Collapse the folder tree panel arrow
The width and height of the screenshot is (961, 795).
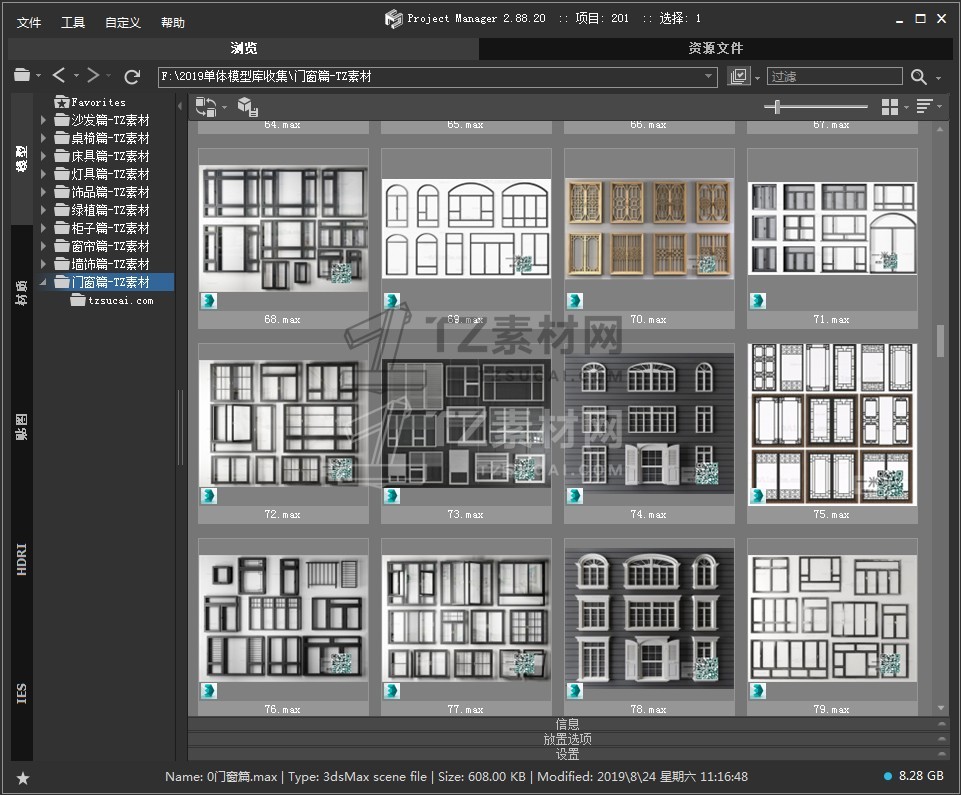pyautogui.click(x=181, y=106)
